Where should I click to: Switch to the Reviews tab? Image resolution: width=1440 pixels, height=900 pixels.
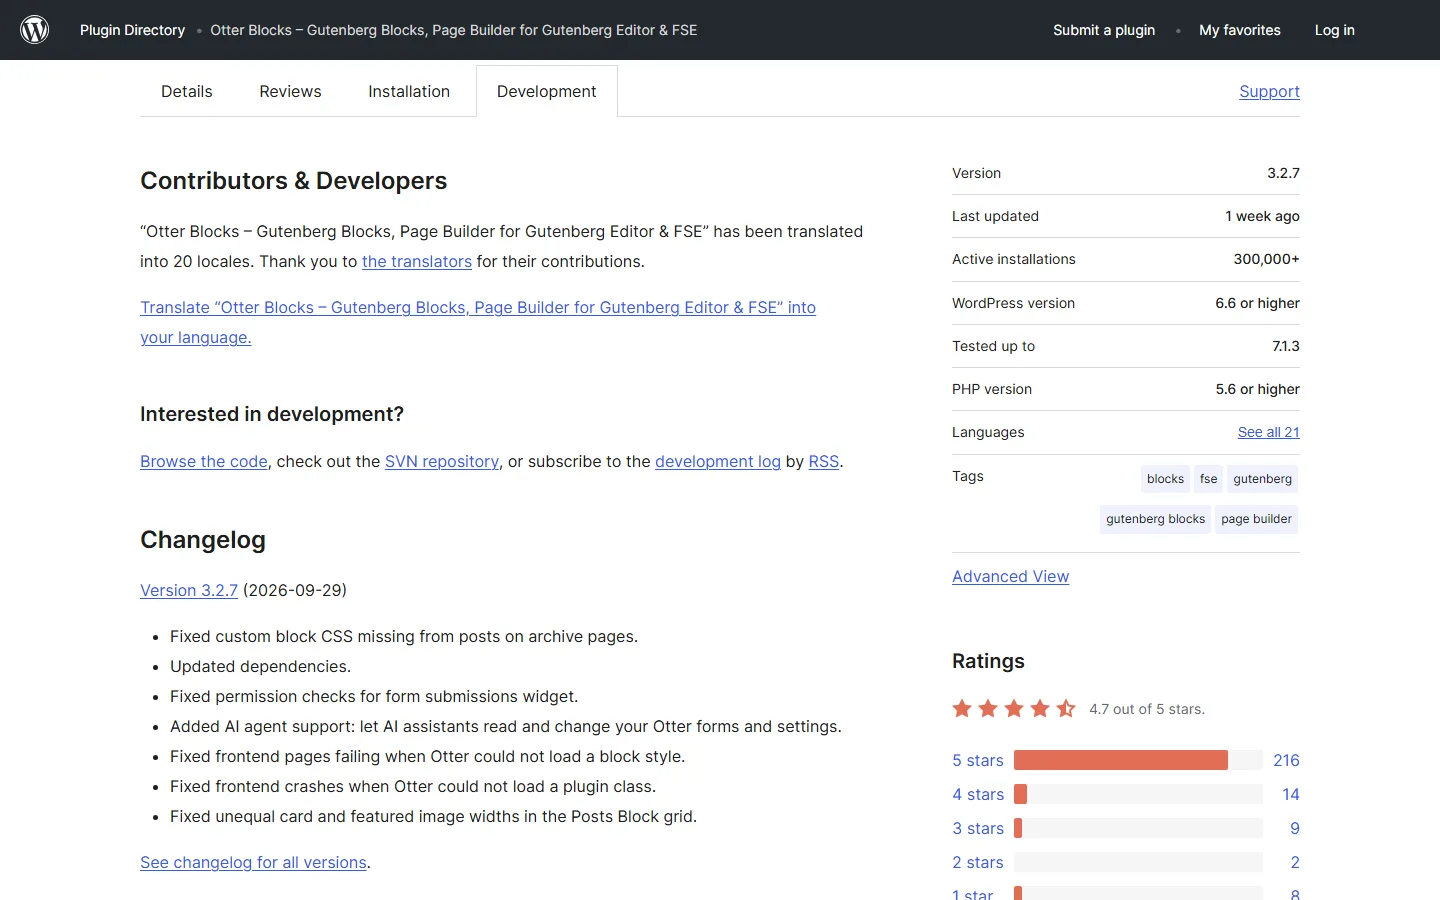click(x=290, y=91)
